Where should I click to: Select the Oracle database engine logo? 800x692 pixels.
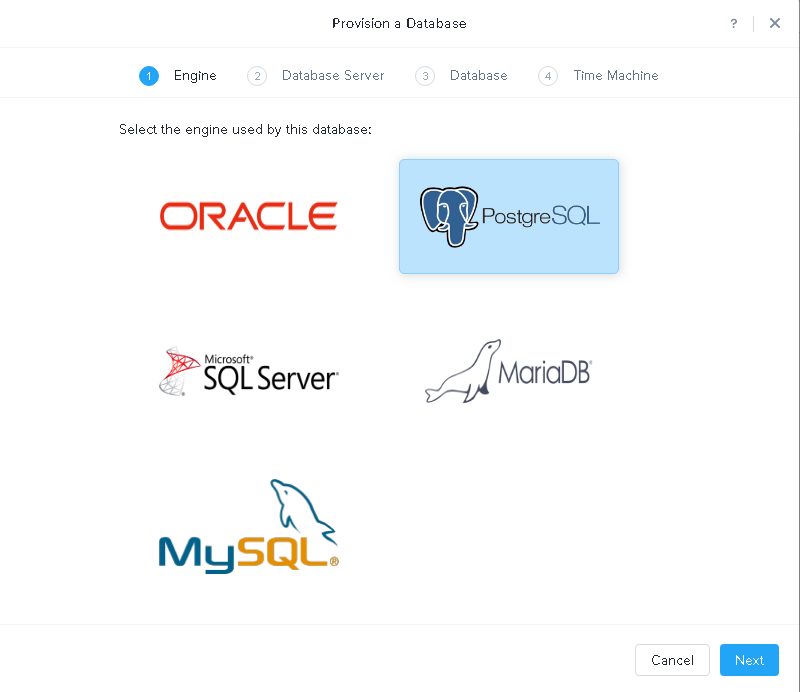[248, 216]
